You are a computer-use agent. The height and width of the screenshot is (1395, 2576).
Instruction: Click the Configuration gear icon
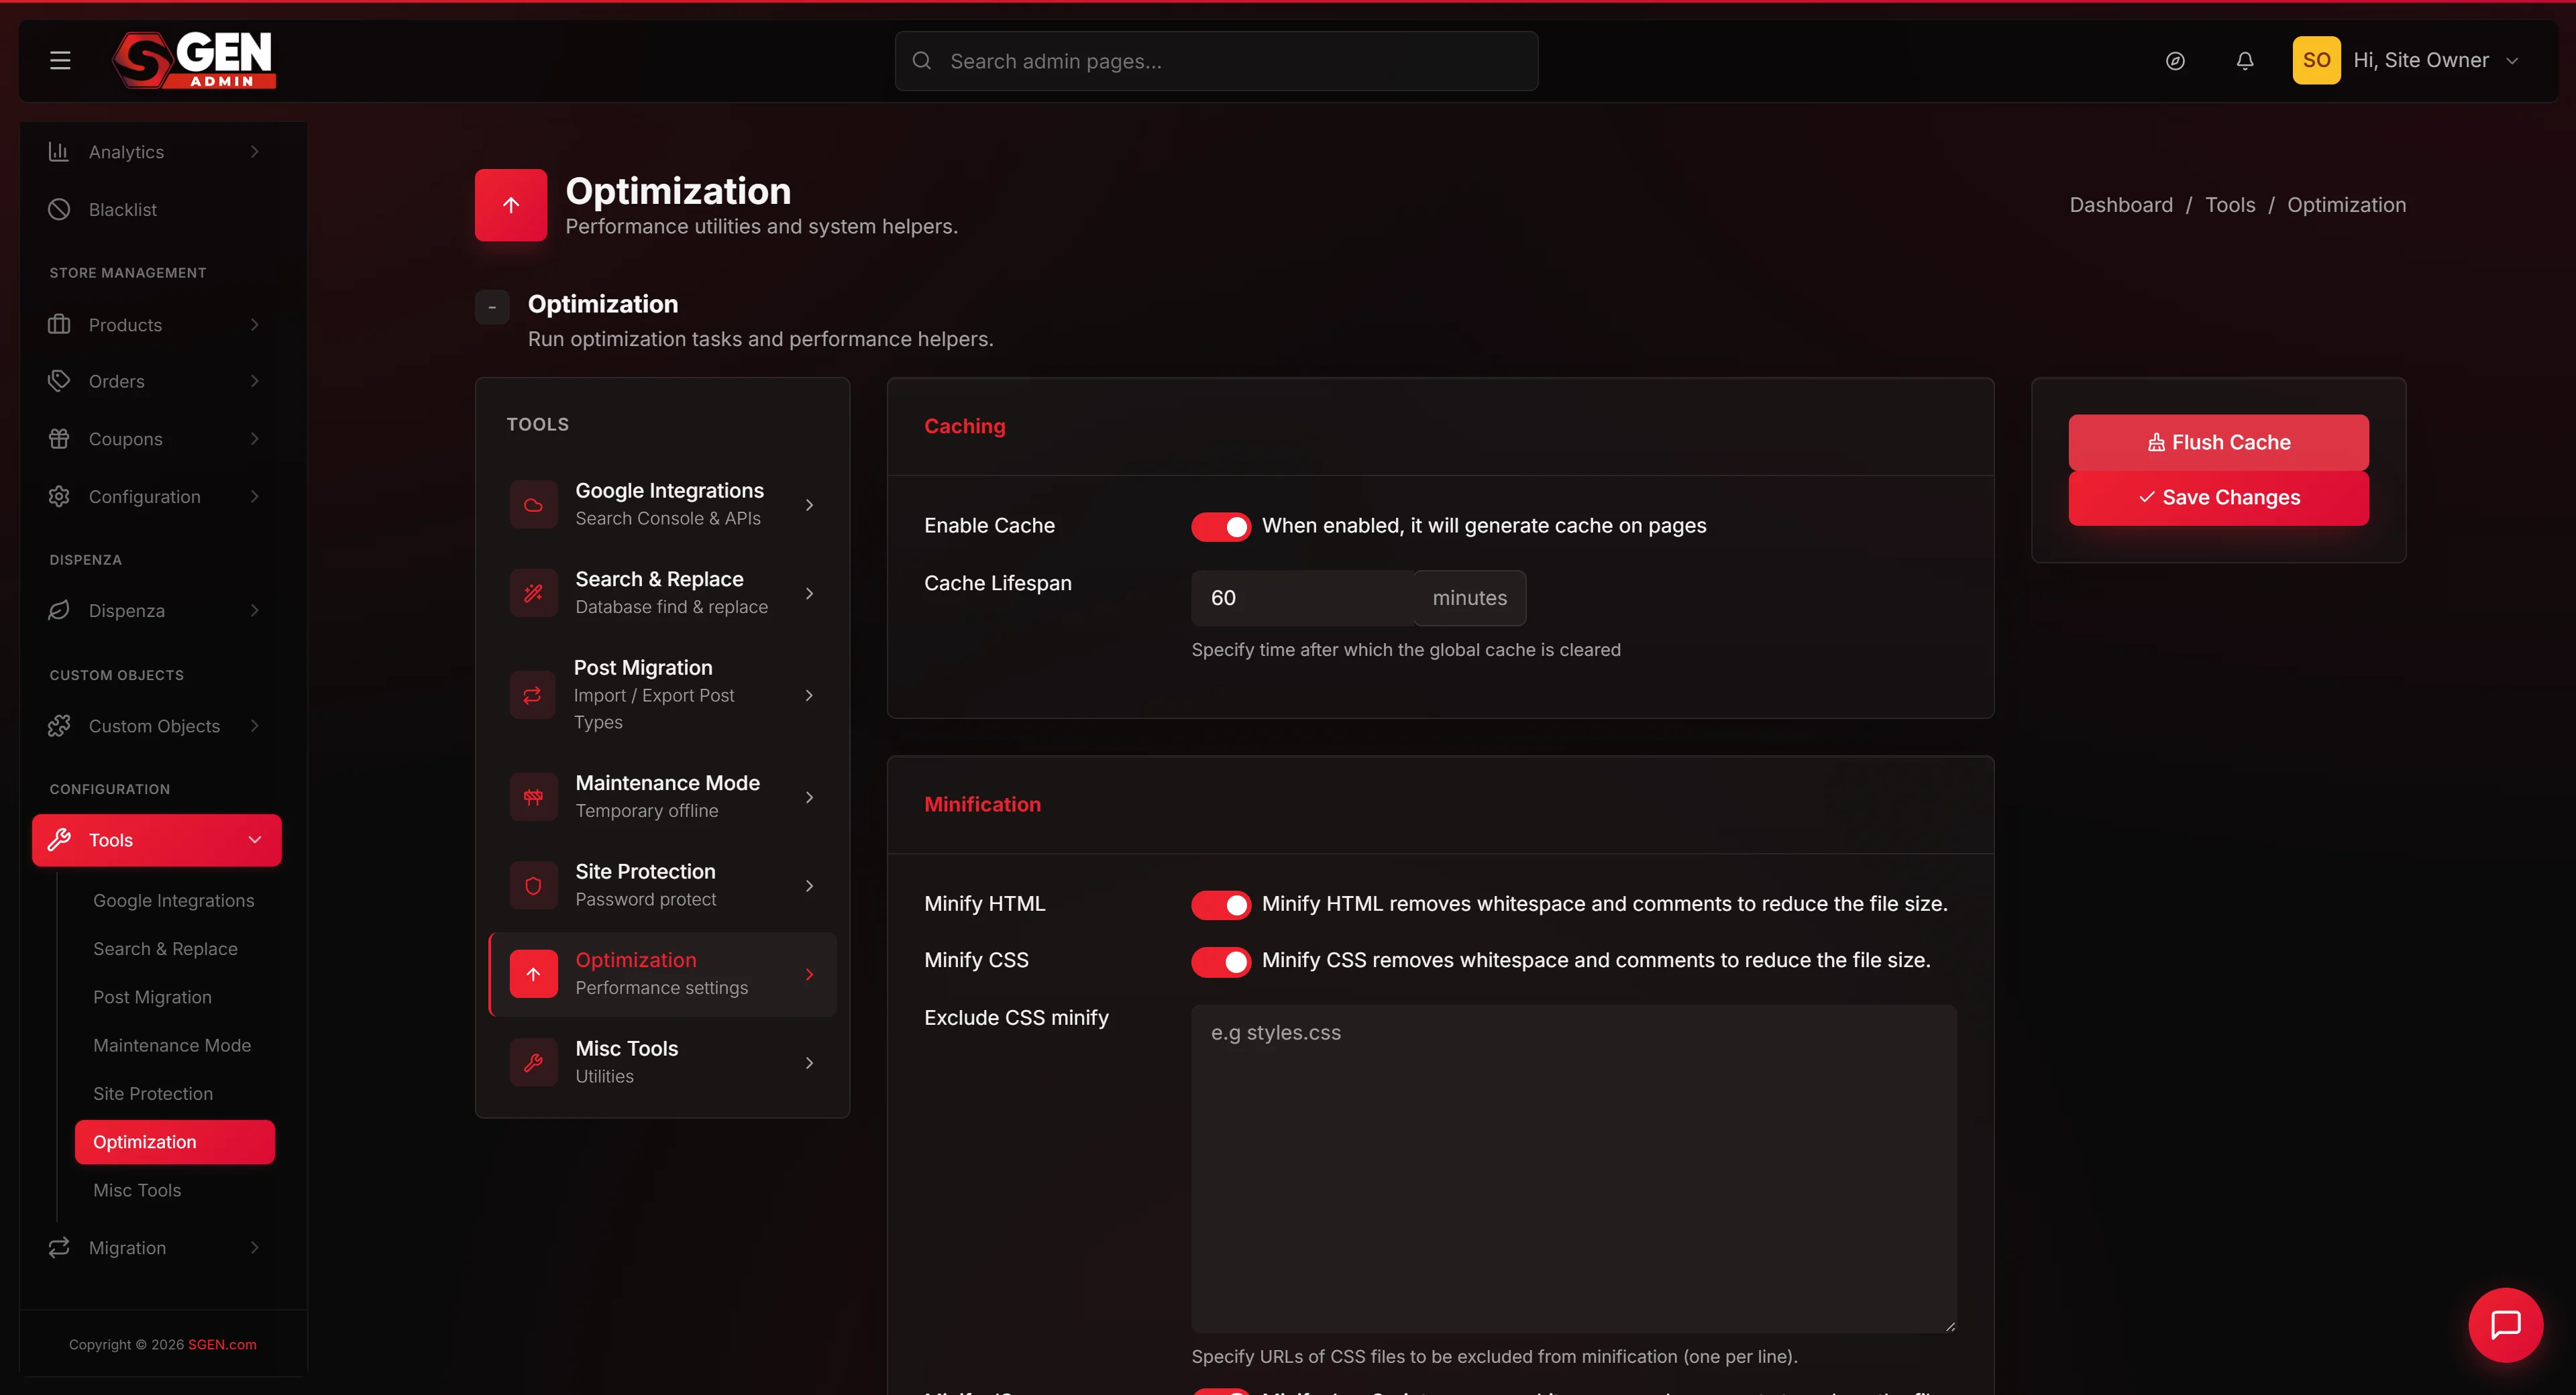click(x=59, y=496)
